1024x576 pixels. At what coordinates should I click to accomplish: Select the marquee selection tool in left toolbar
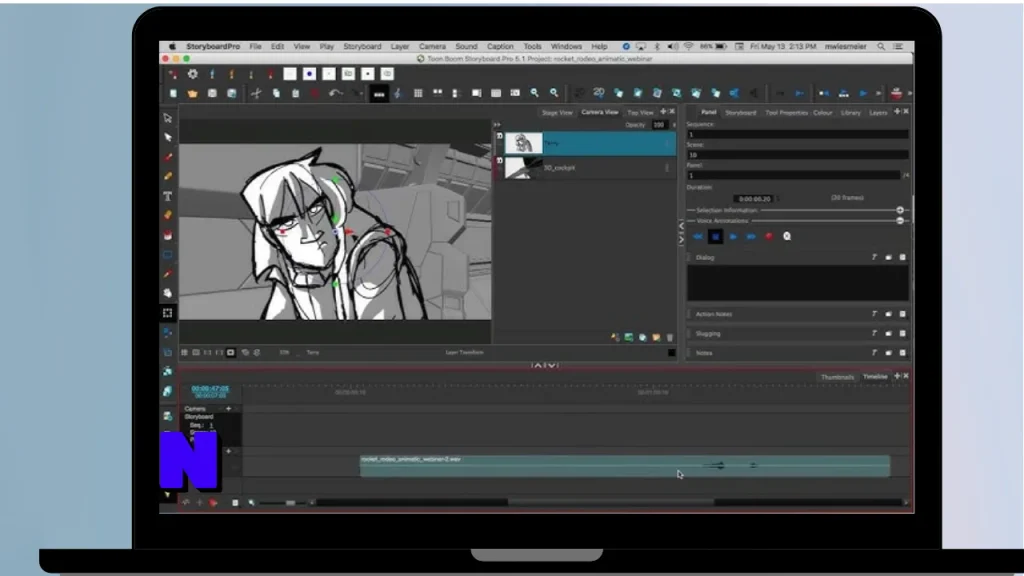(x=168, y=313)
